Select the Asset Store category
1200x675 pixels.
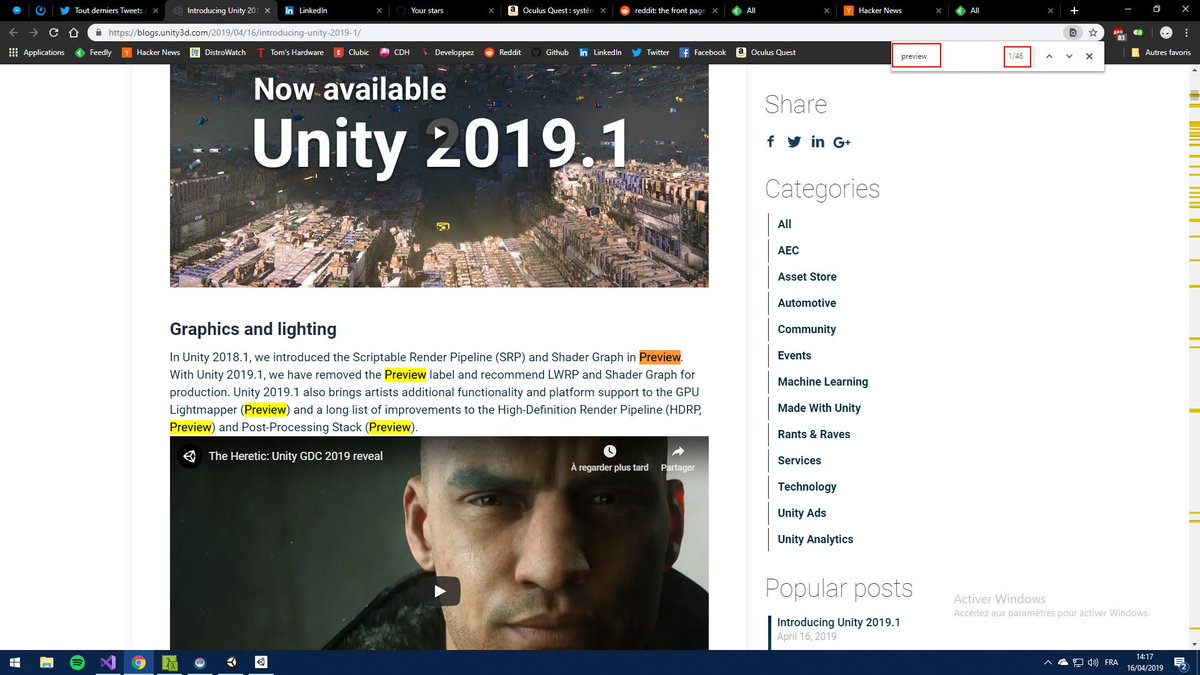click(807, 276)
